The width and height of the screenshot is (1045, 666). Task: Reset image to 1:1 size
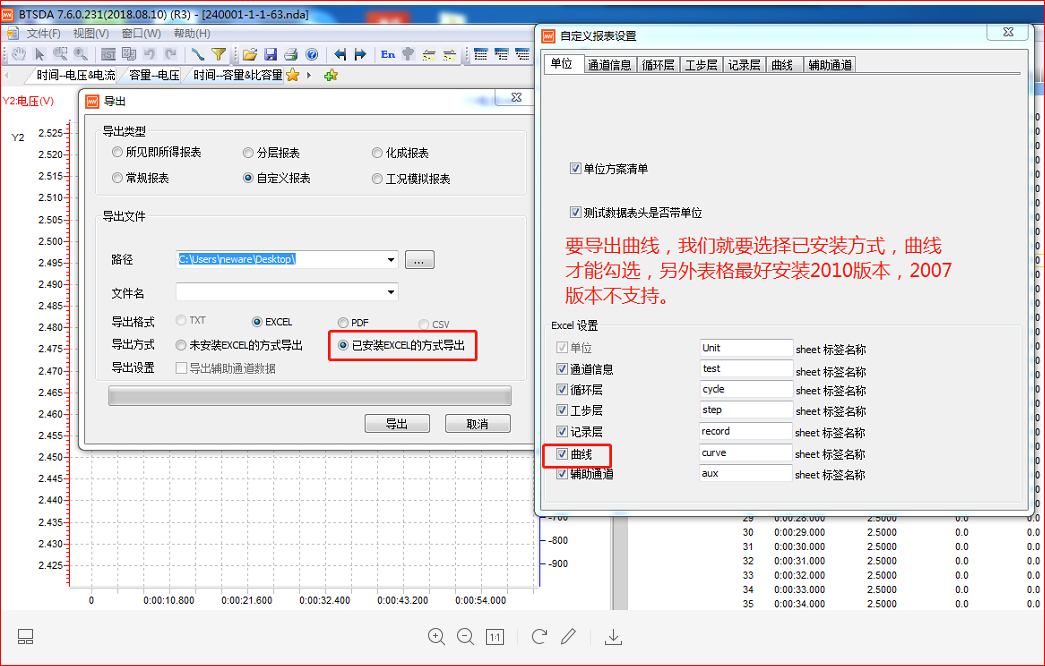pyautogui.click(x=495, y=637)
